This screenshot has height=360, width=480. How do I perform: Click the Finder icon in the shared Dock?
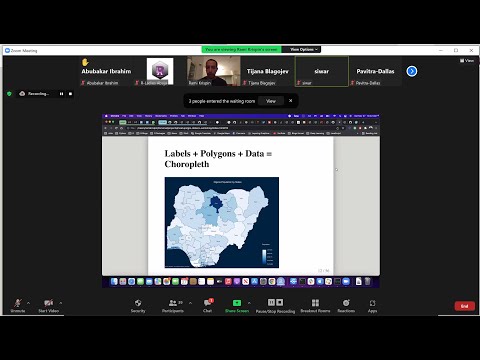[114, 281]
